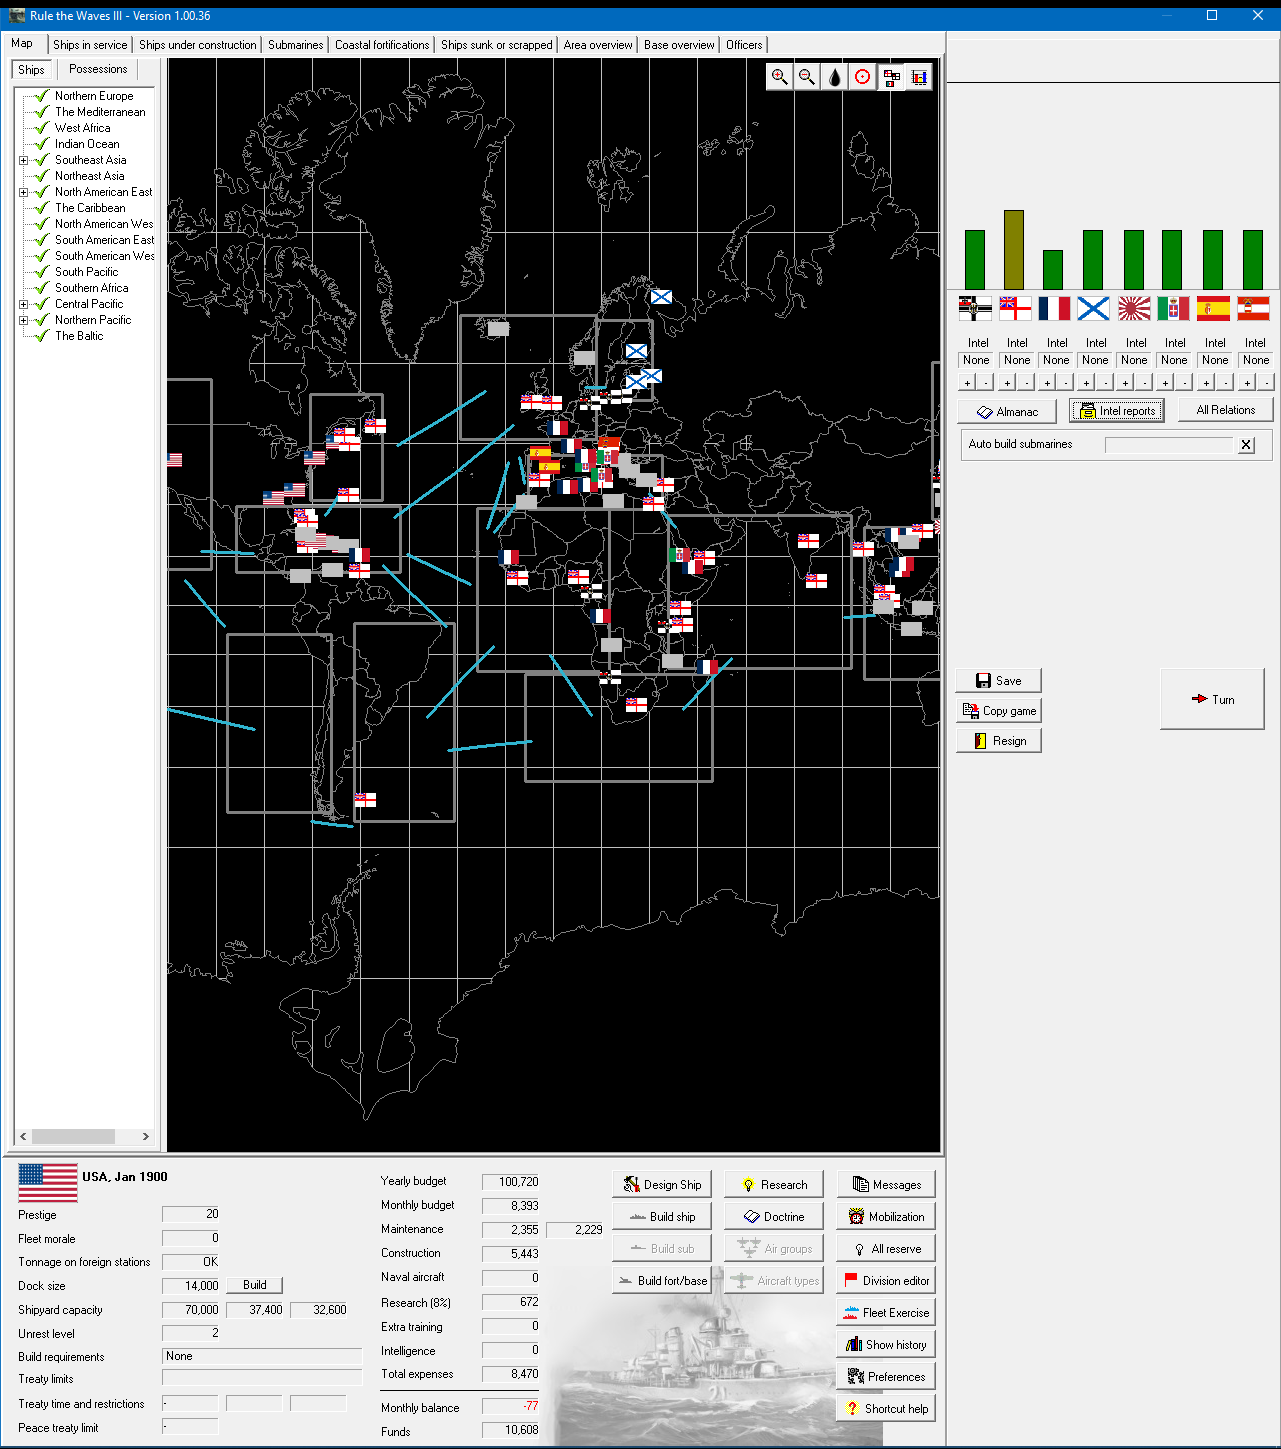The image size is (1281, 1449).
Task: Open the Almanac
Action: point(1007,411)
